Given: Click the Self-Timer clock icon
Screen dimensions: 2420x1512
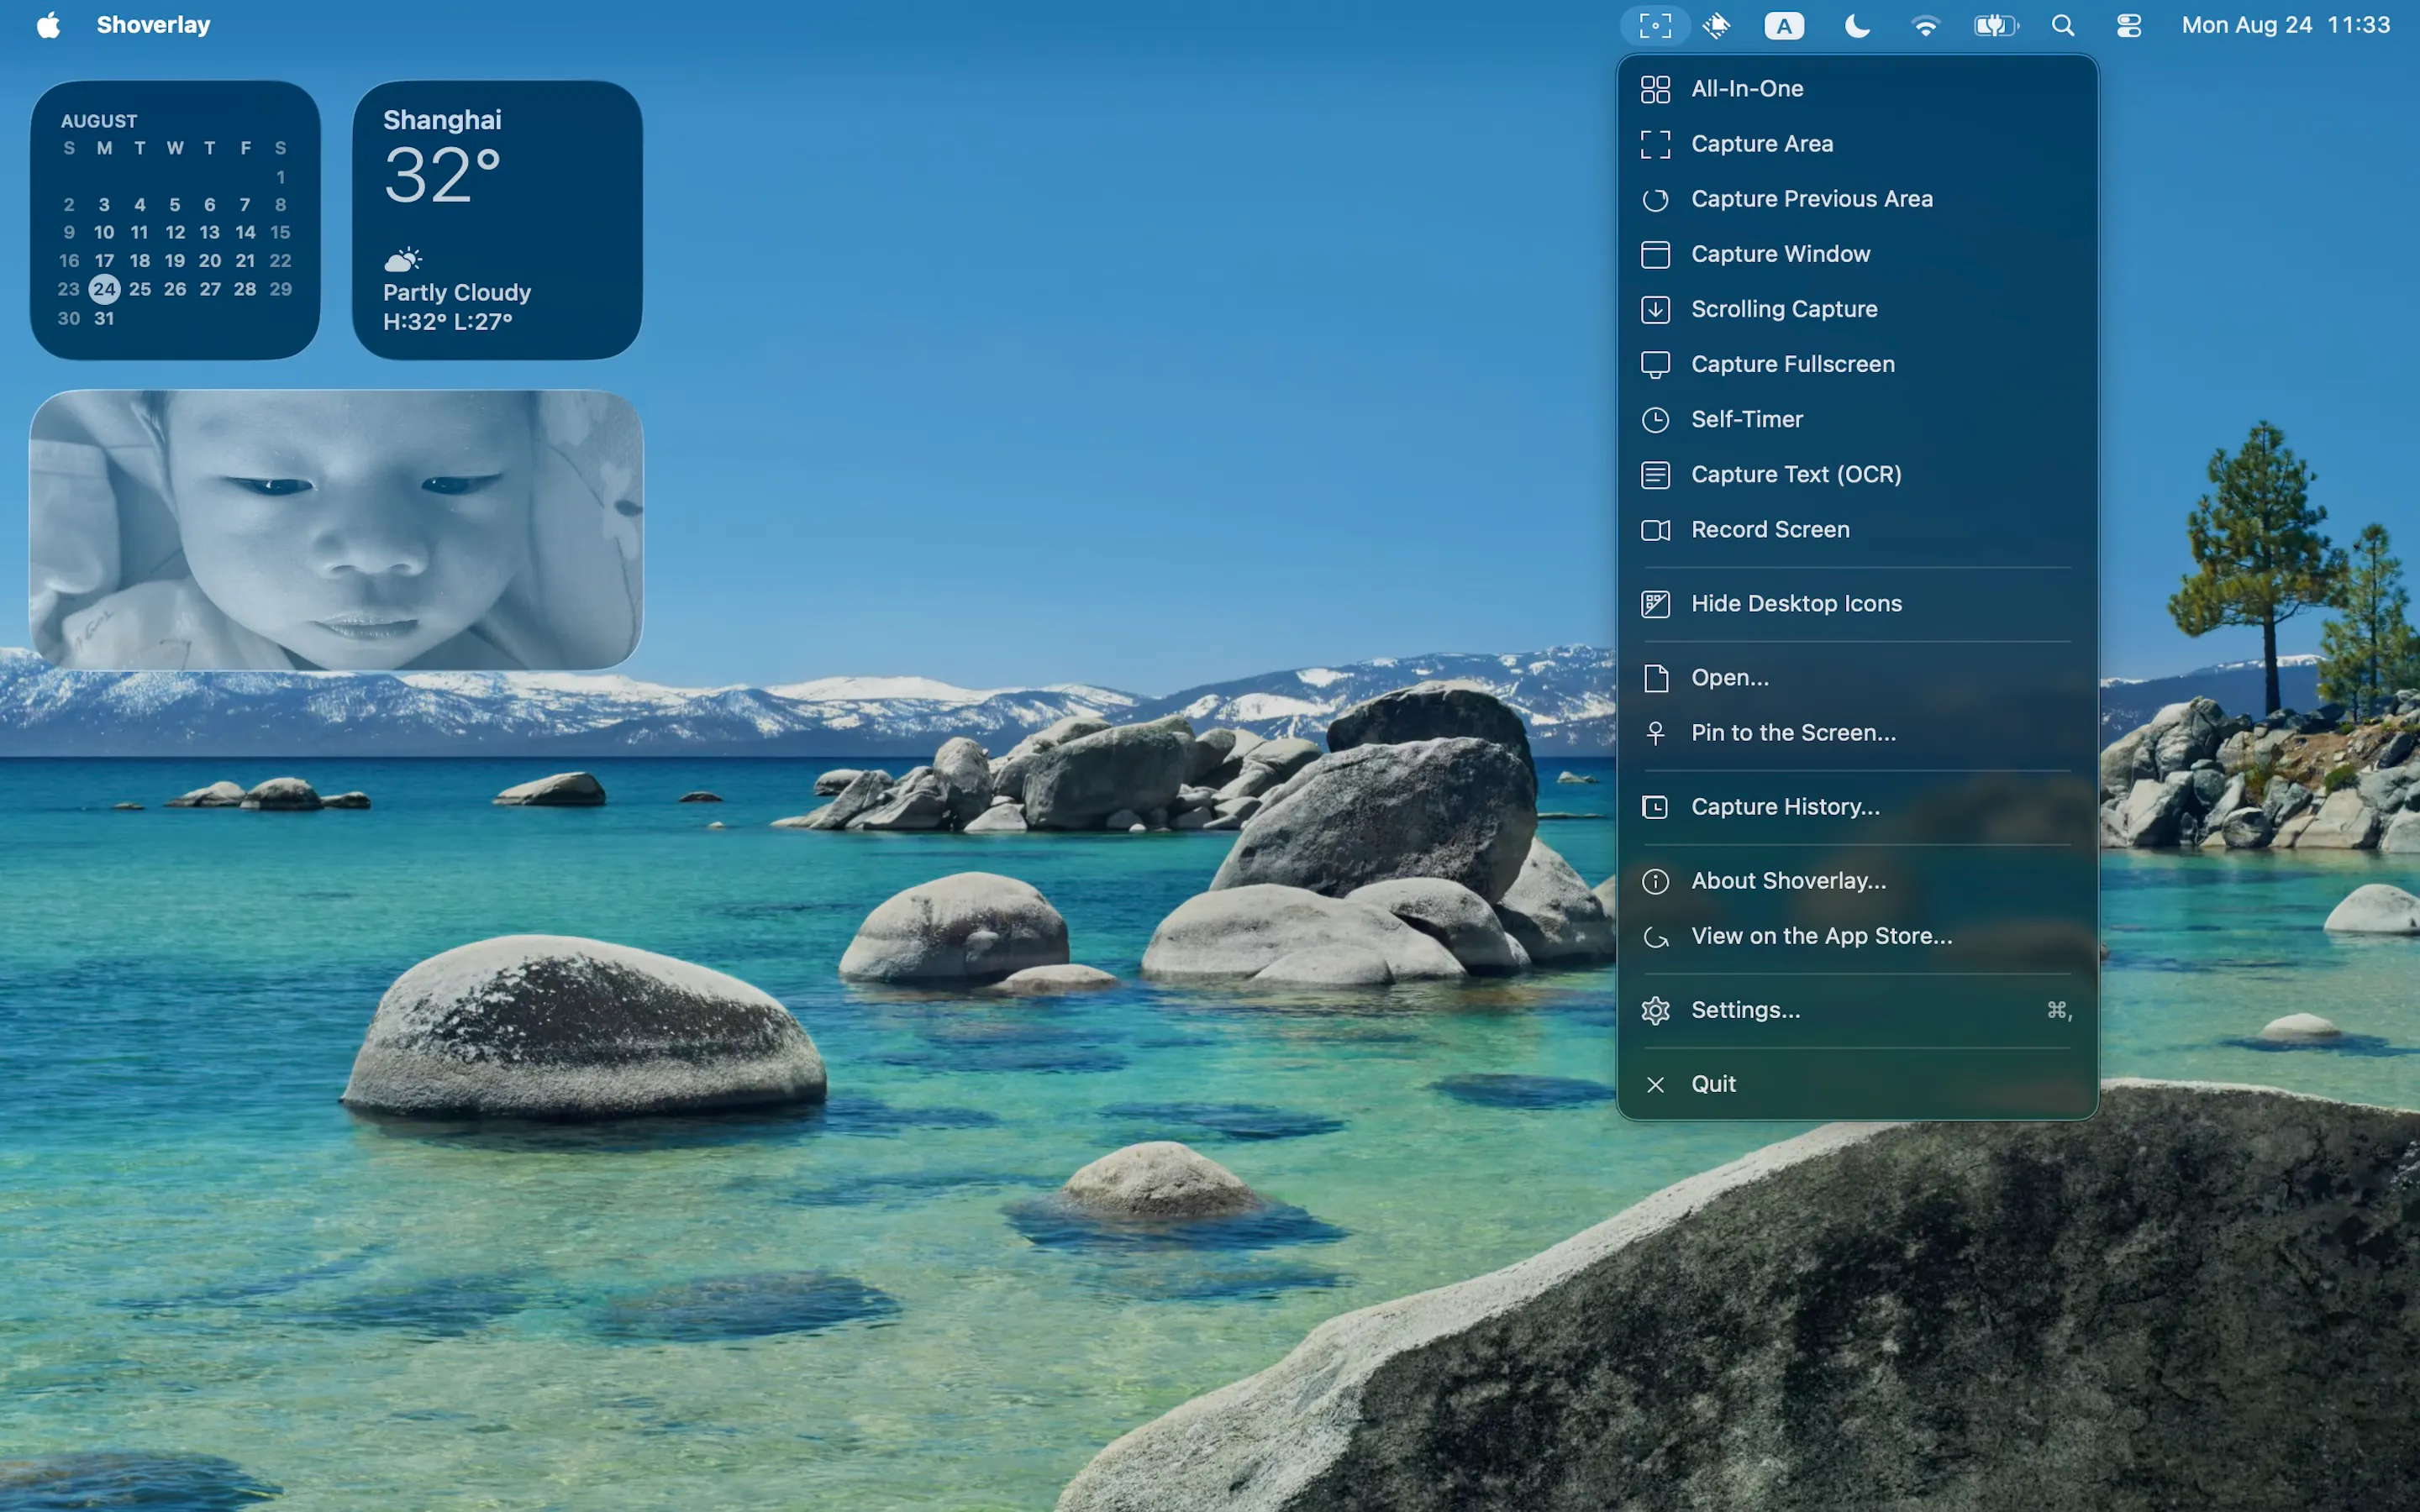Looking at the screenshot, I should (x=1655, y=419).
